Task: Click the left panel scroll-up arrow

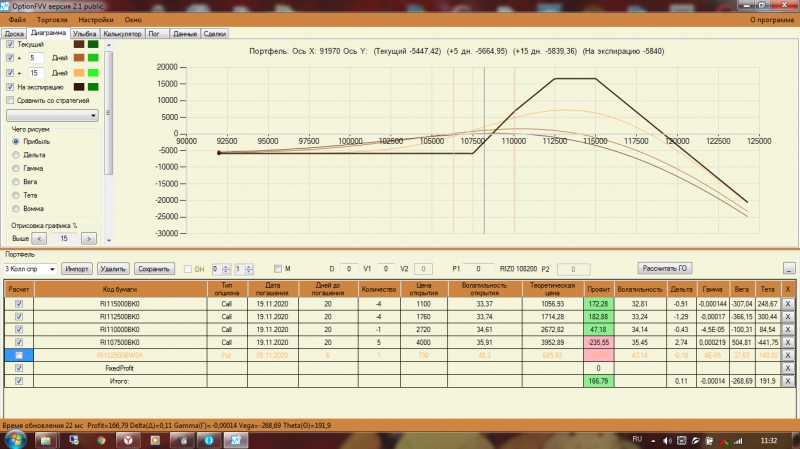Action: click(109, 45)
